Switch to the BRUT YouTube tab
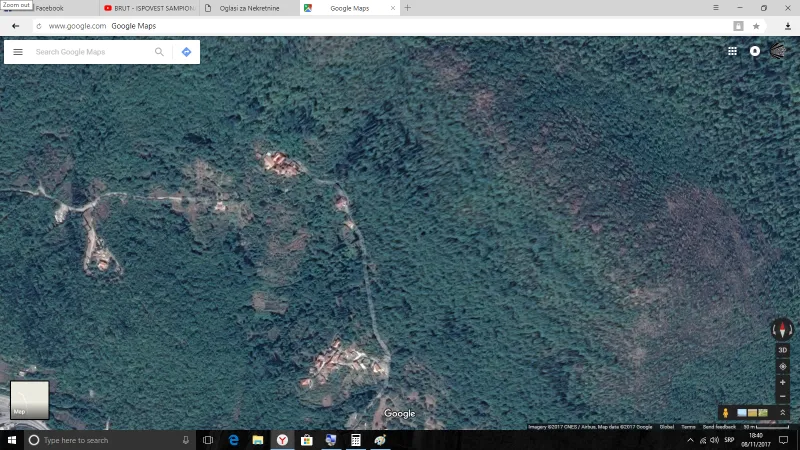The width and height of the screenshot is (800, 450). click(150, 8)
